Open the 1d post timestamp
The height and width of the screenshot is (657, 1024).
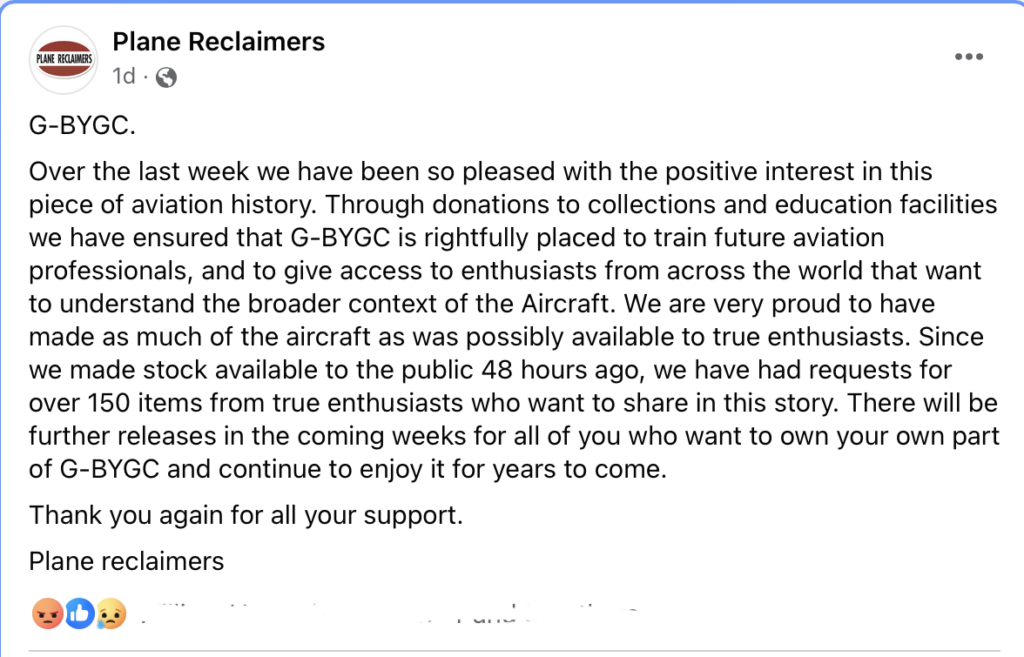pyautogui.click(x=123, y=76)
